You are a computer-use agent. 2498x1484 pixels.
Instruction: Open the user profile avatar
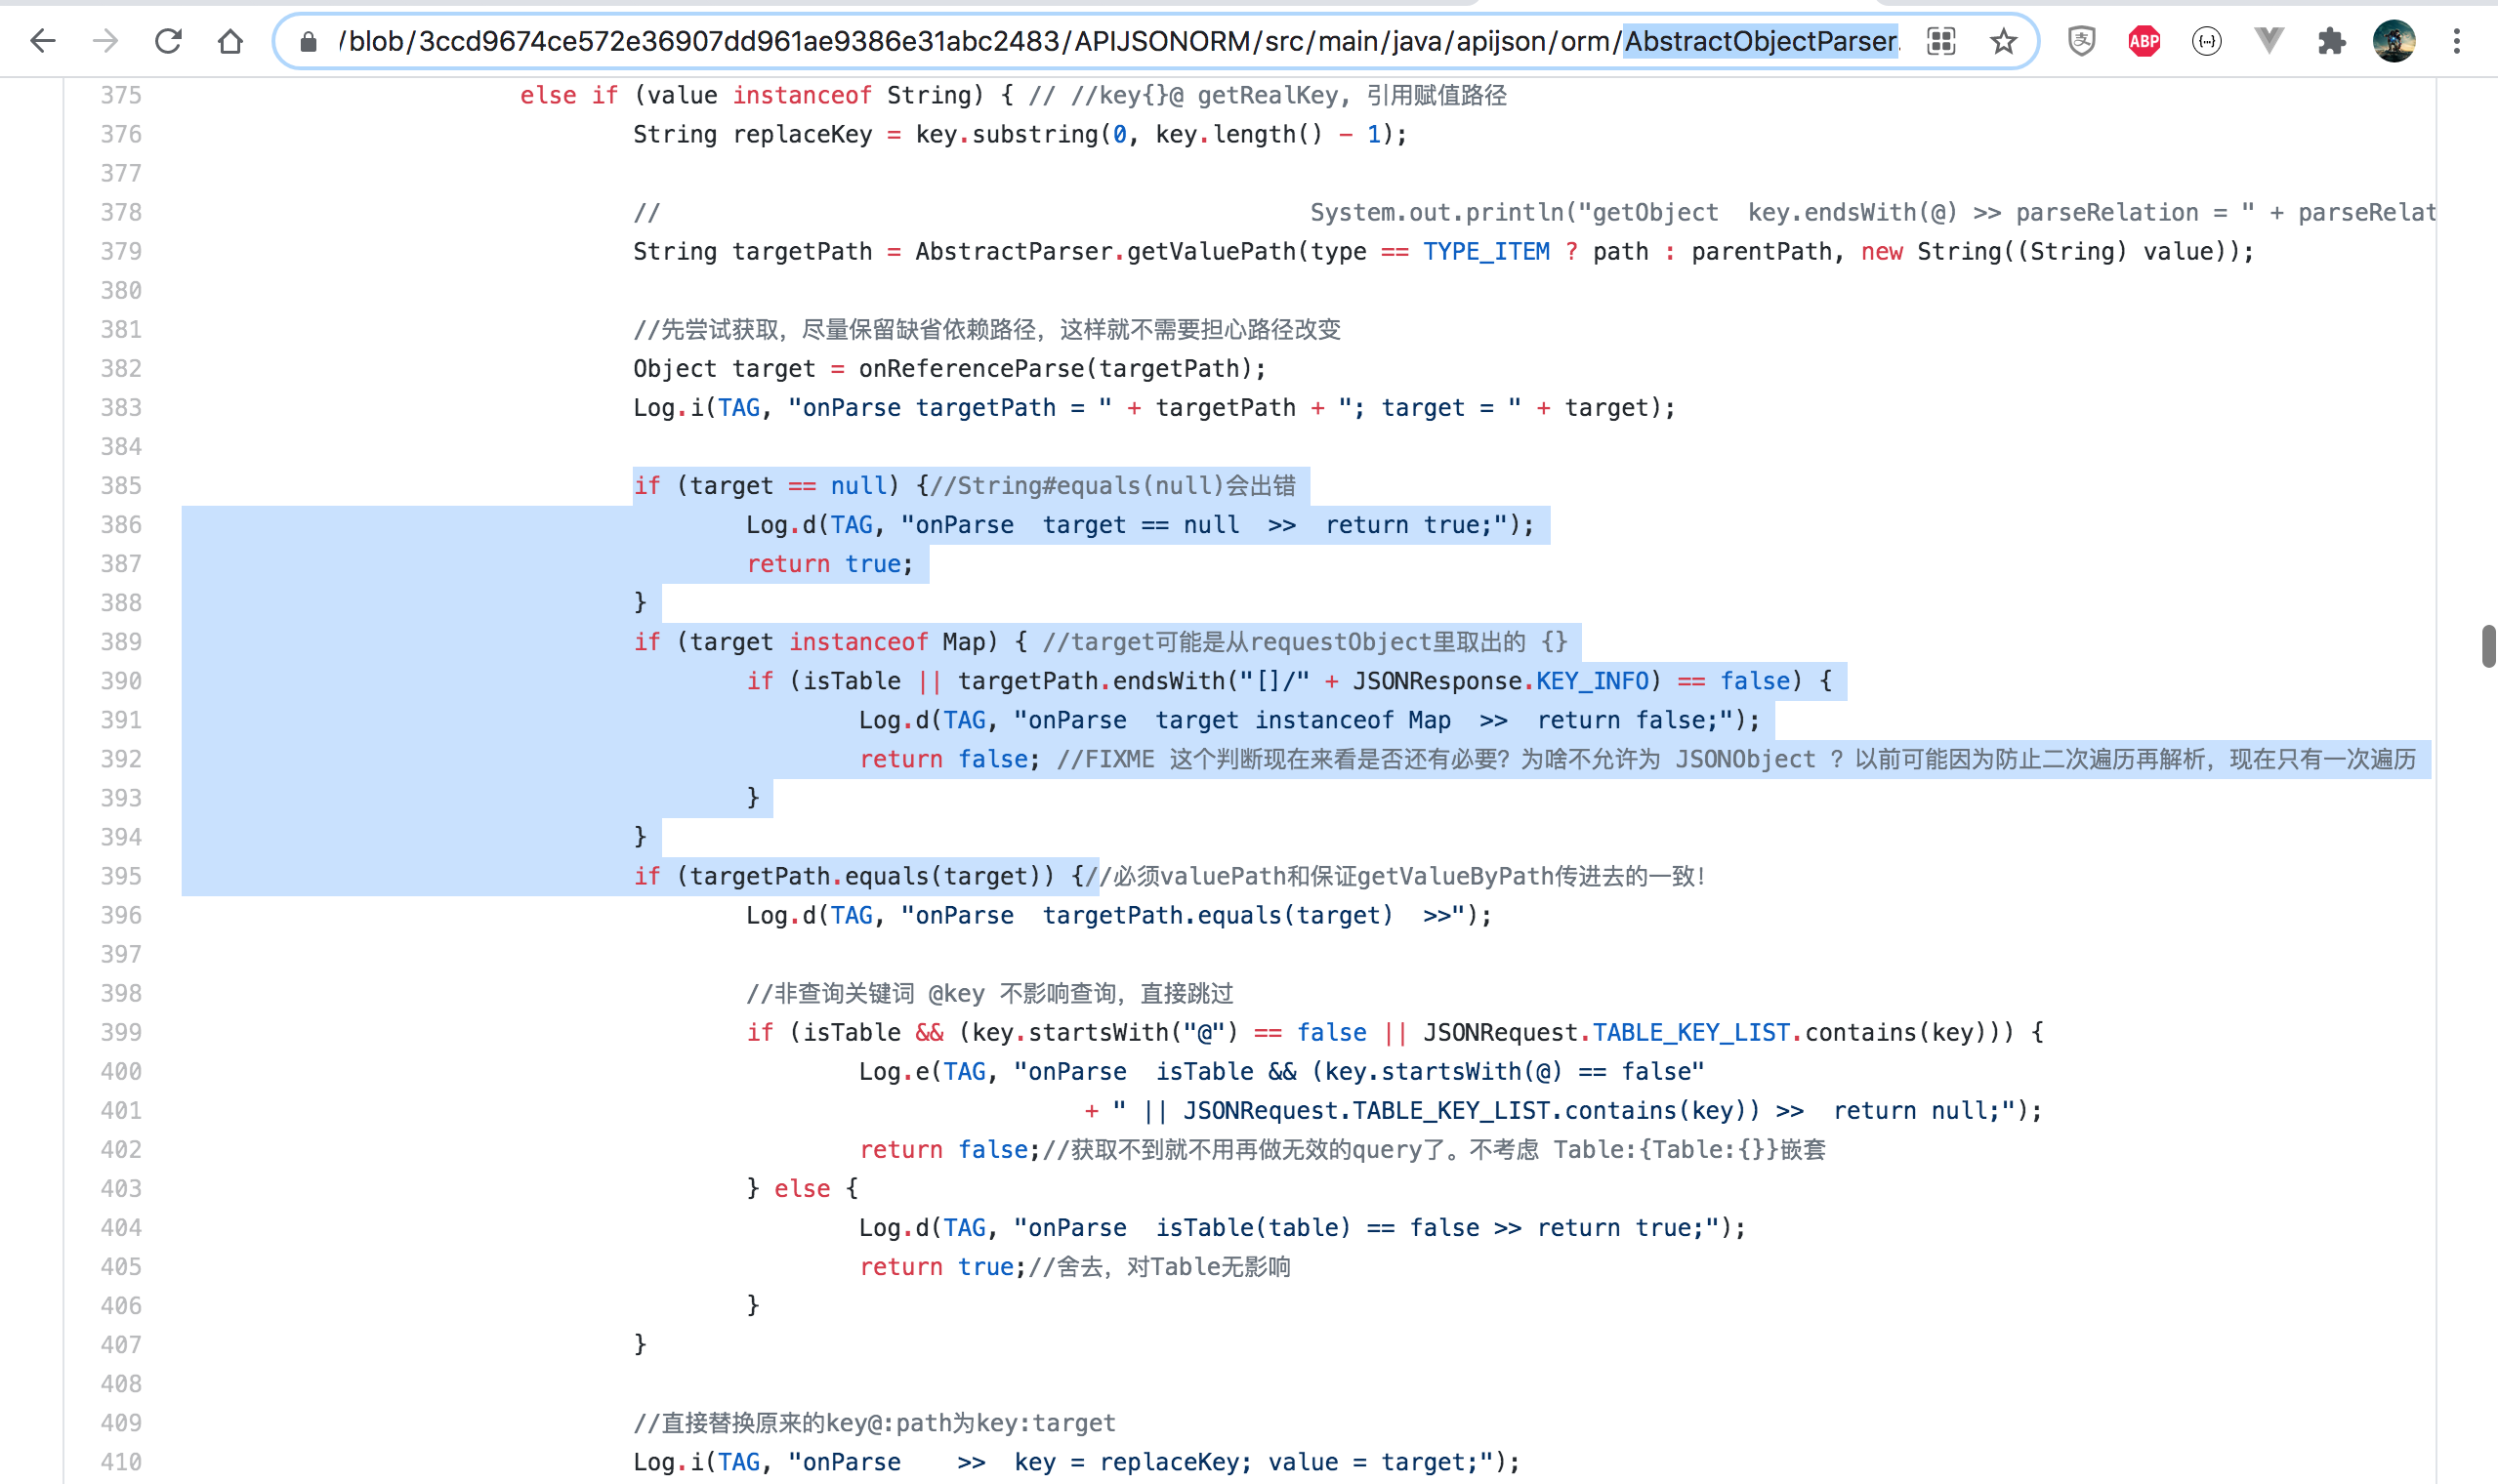2394,41
